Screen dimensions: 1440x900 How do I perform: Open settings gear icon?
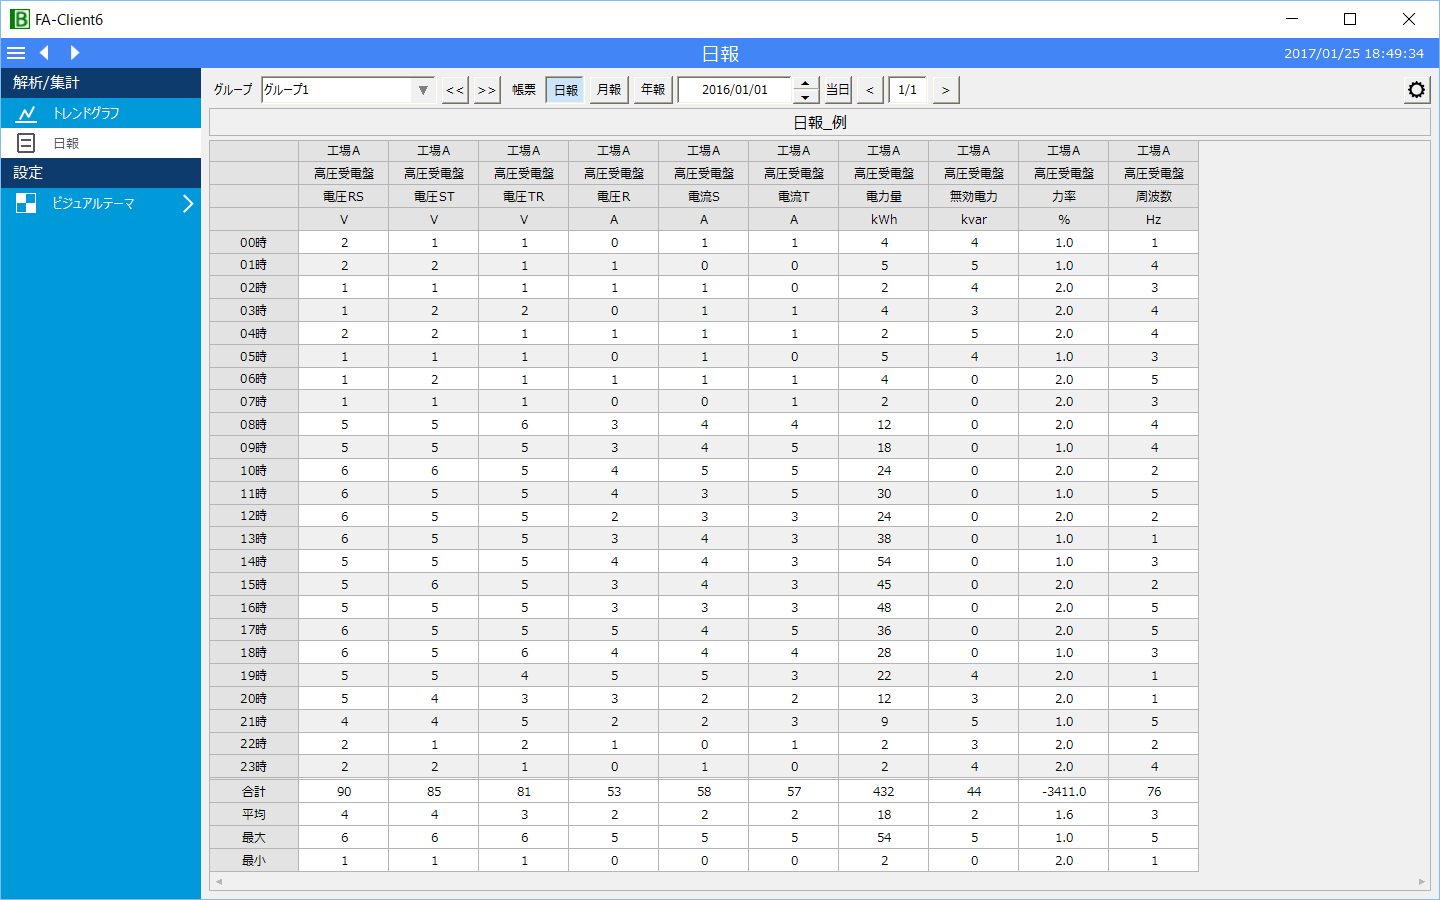pos(1416,90)
